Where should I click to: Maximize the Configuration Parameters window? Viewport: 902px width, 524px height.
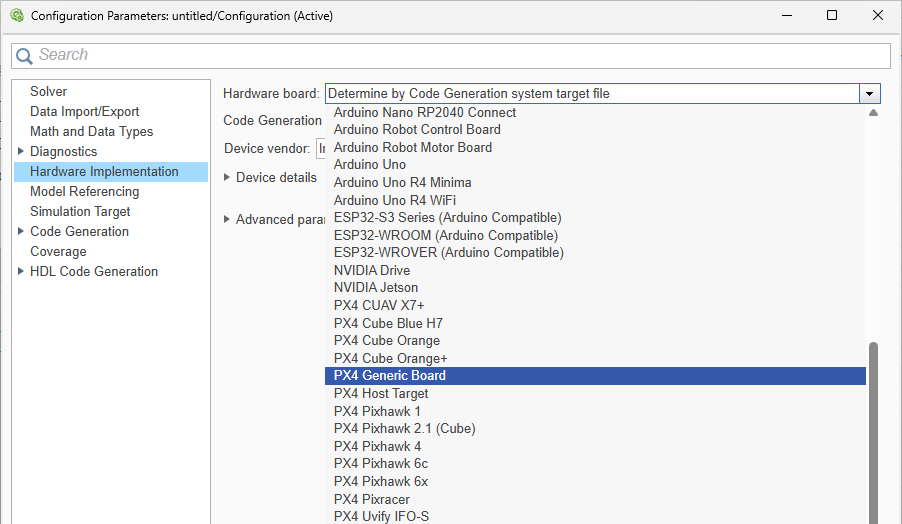coord(832,16)
